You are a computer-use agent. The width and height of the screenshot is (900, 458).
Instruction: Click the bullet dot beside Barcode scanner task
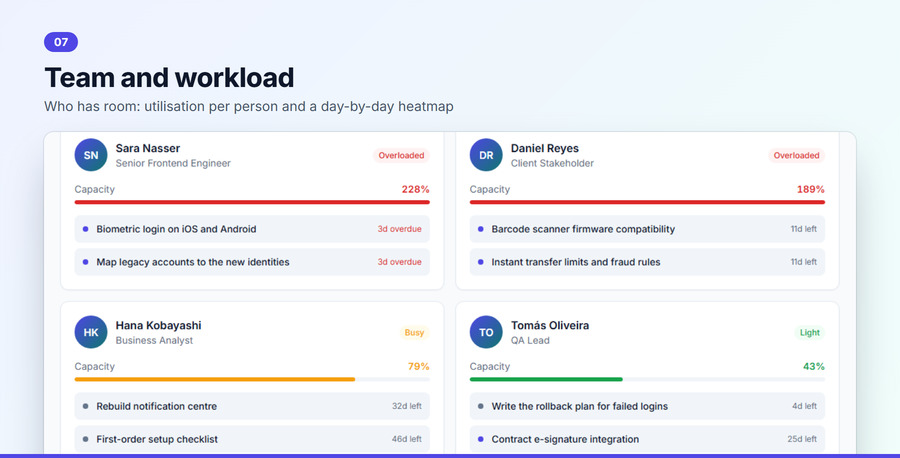pos(481,229)
